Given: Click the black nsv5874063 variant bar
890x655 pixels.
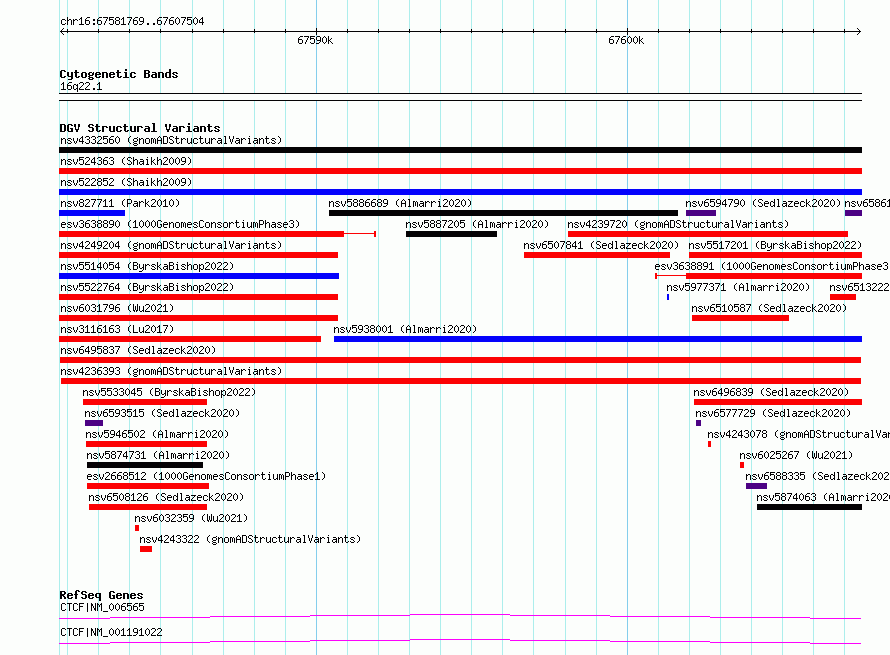Looking at the screenshot, I should click(809, 507).
